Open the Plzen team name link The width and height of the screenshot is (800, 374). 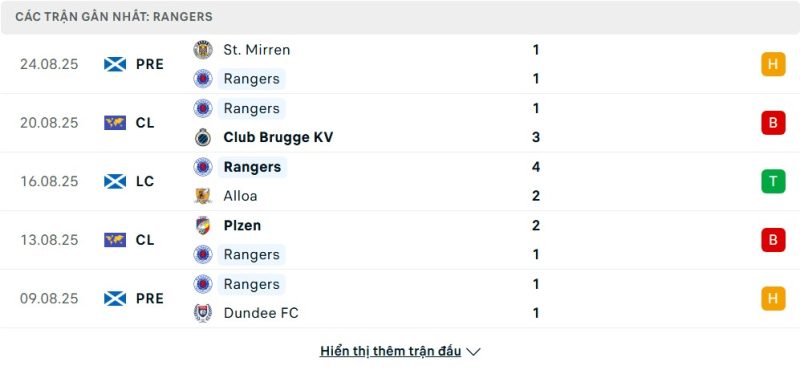(242, 226)
